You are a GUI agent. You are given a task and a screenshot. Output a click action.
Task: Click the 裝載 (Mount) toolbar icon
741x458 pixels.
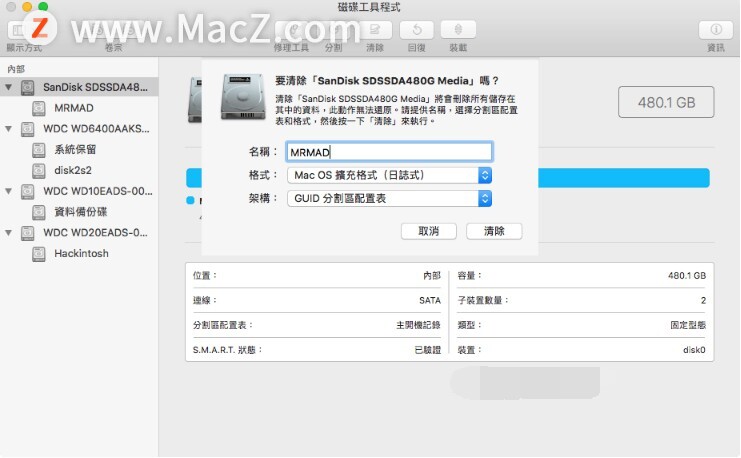coord(458,30)
